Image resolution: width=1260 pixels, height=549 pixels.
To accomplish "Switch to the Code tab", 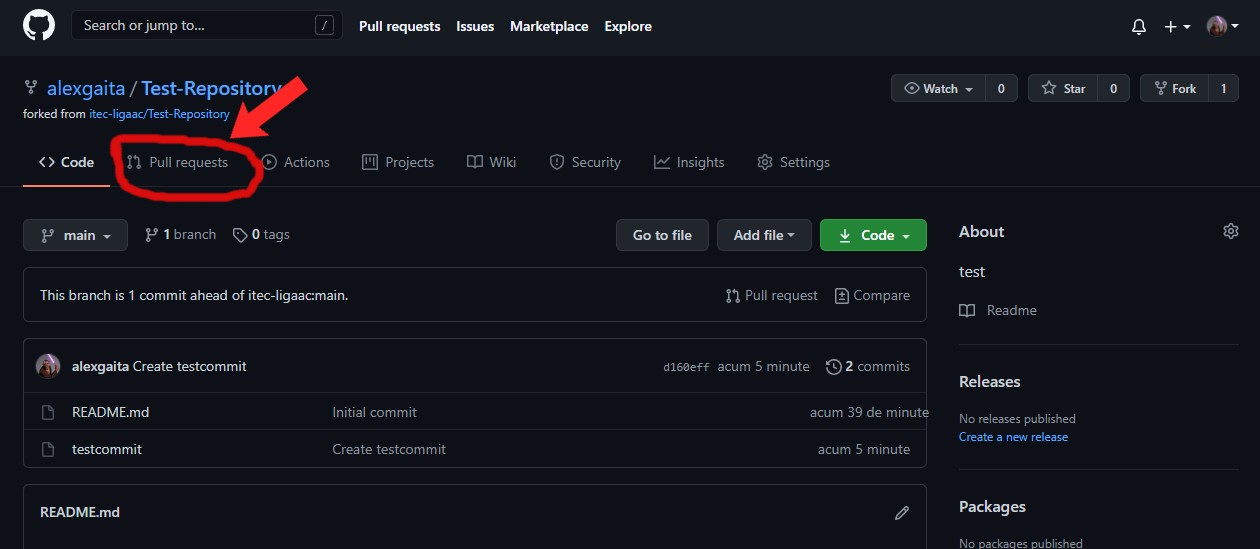I will click(x=66, y=162).
